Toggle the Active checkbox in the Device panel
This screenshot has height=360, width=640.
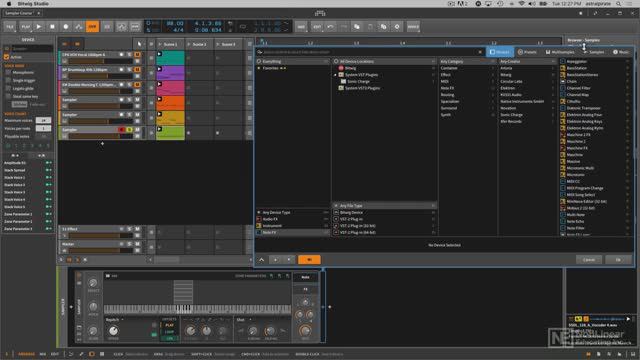(x=7, y=57)
